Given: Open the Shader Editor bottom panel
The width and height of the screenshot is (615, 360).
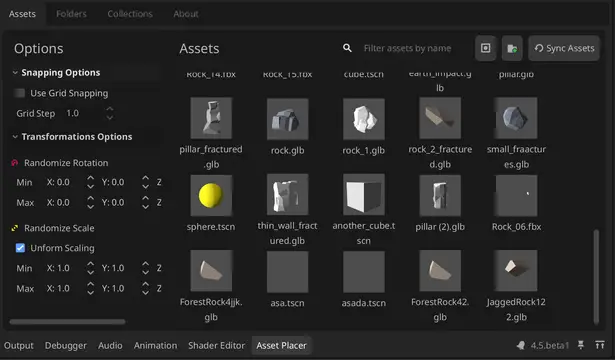Looking at the screenshot, I should click(x=217, y=345).
